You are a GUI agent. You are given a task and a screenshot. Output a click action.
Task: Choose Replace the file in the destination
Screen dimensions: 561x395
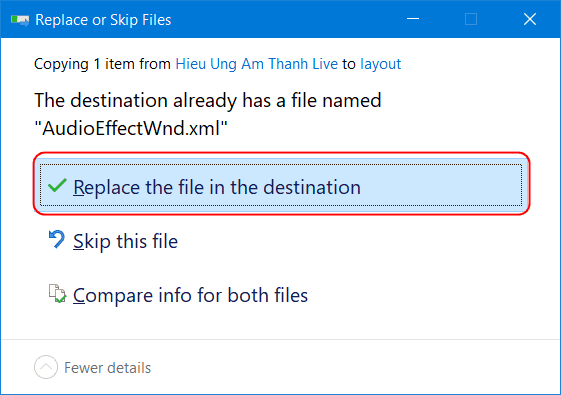281,185
